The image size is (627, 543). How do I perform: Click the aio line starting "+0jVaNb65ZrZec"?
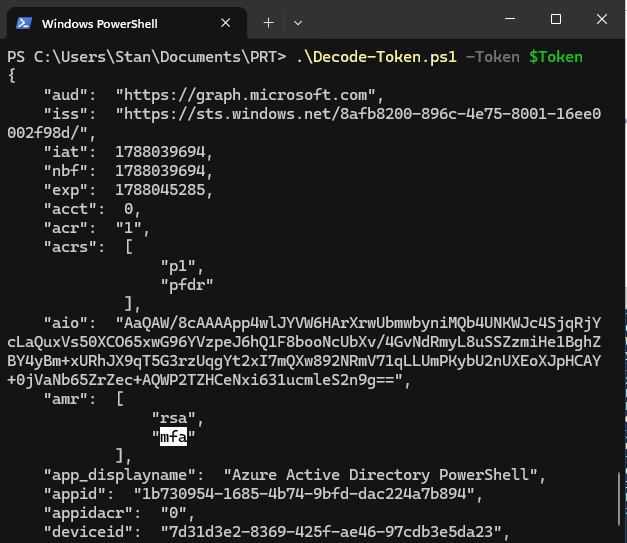point(205,380)
